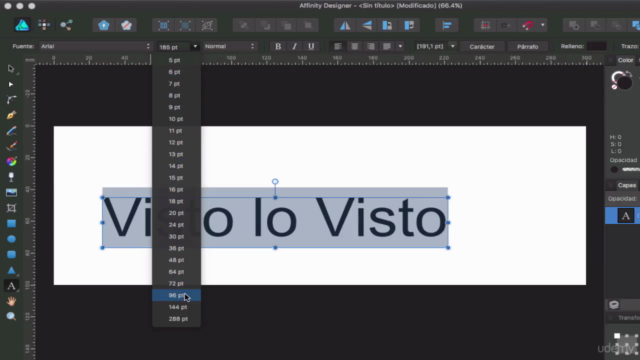Select the Pen tool
Screen dimensions: 640x360
point(11,115)
